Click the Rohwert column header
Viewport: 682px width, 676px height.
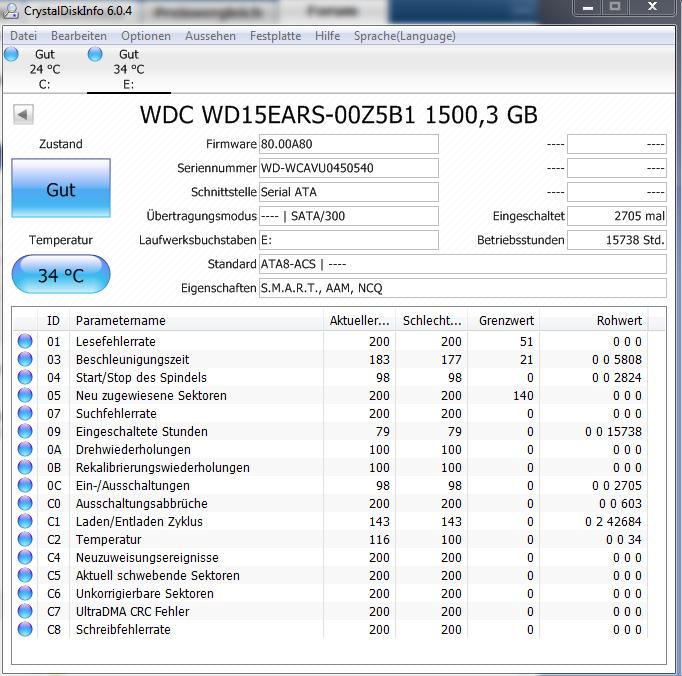[x=594, y=321]
